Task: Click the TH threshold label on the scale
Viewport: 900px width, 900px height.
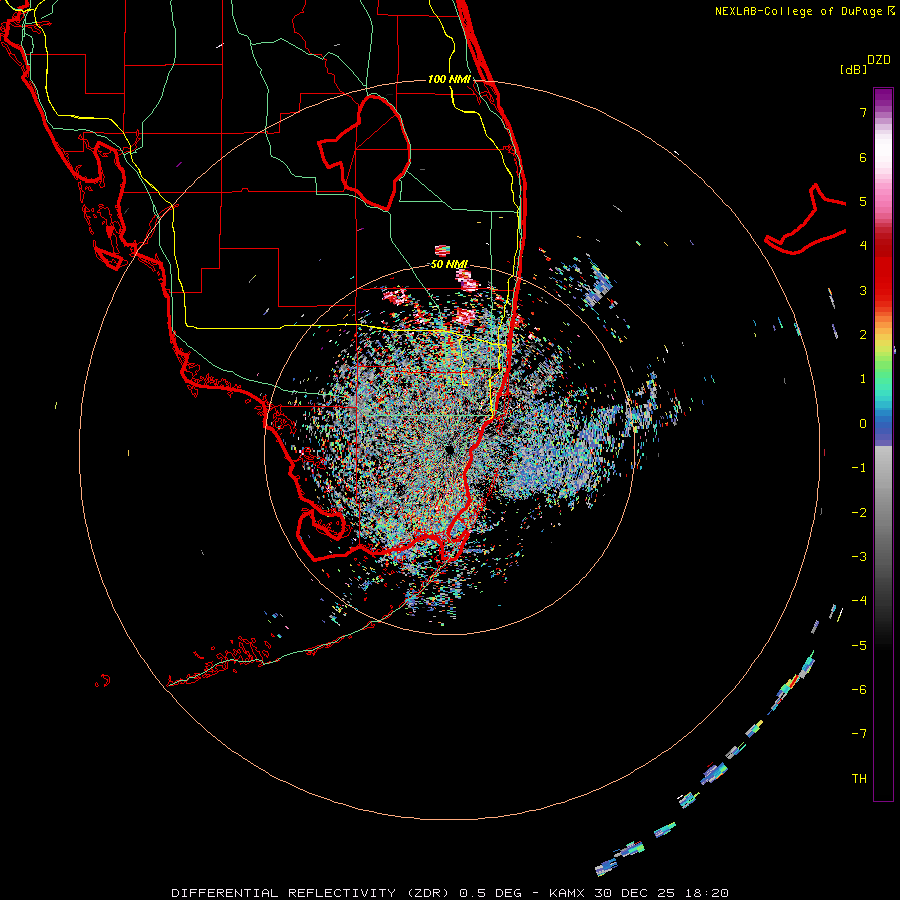Action: 859,779
